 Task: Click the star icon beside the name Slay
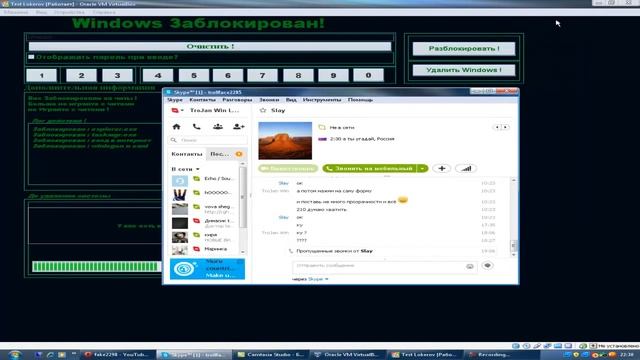click(x=263, y=110)
